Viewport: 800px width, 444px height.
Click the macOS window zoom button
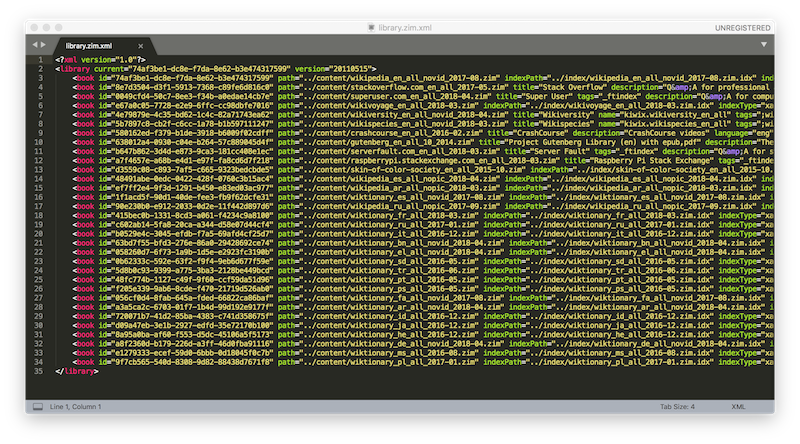click(x=59, y=28)
